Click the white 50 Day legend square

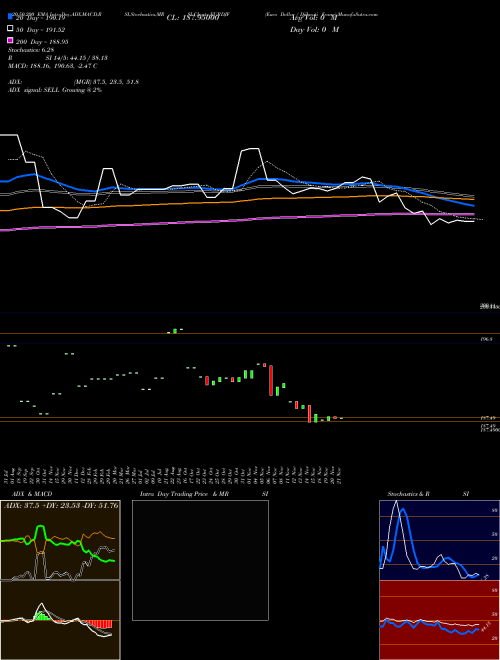click(10, 29)
